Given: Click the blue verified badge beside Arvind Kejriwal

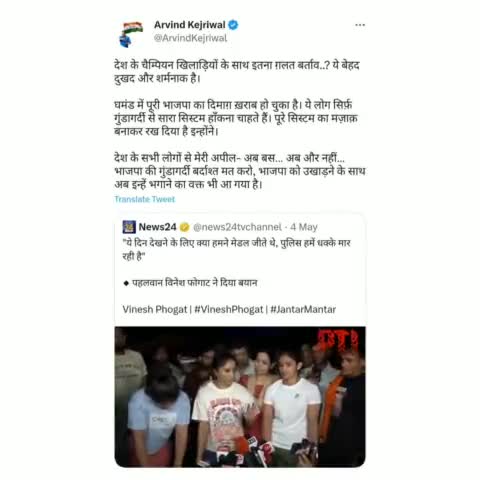Looking at the screenshot, I should [233, 25].
